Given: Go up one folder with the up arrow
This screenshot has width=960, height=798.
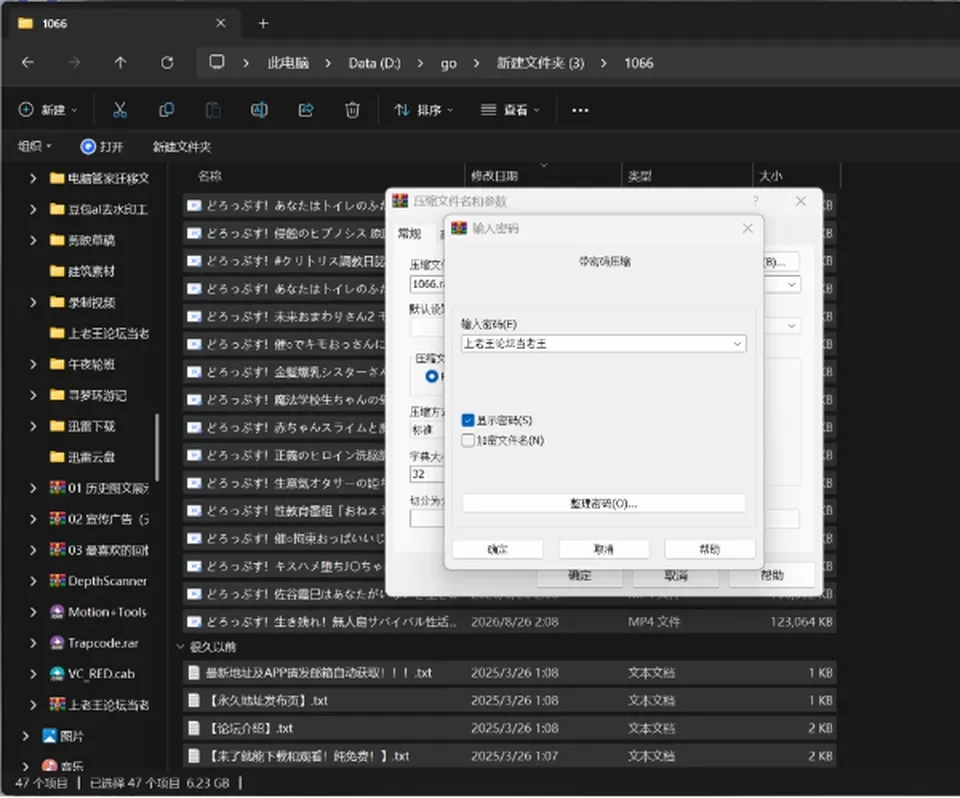Looking at the screenshot, I should click(x=120, y=62).
